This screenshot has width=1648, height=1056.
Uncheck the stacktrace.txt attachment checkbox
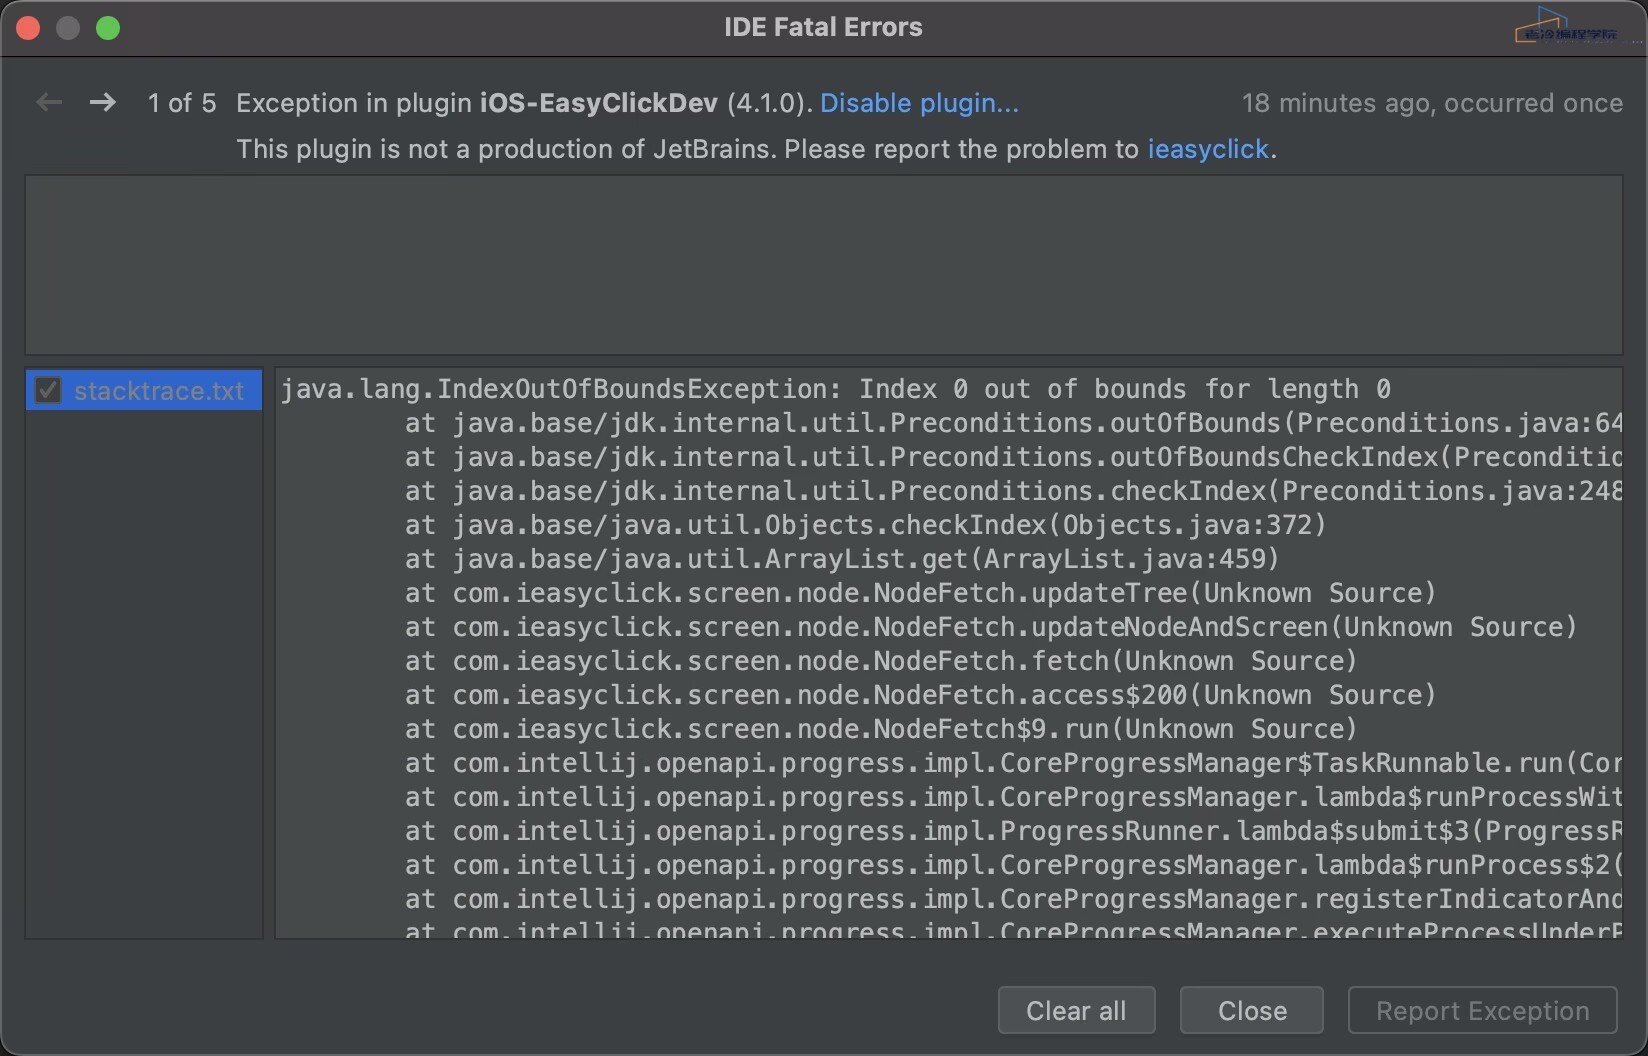pyautogui.click(x=48, y=390)
